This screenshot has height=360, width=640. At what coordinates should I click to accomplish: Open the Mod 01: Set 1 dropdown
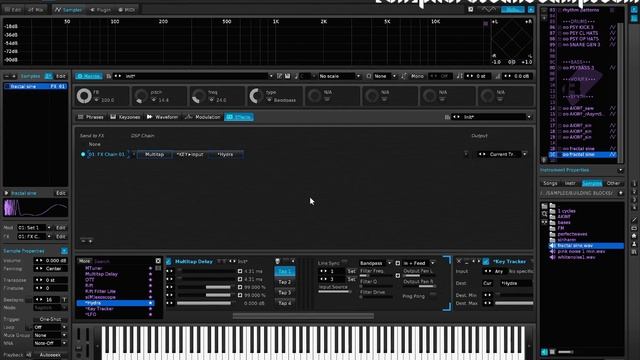[34, 228]
